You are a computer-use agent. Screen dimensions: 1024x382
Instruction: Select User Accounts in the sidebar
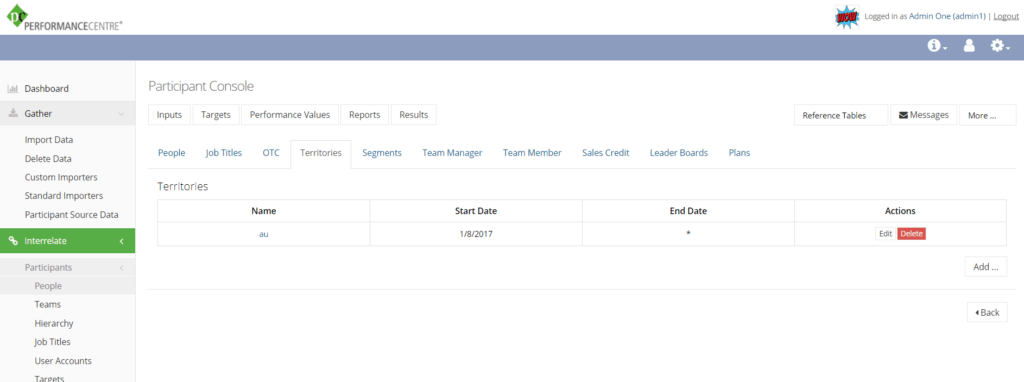(x=63, y=360)
